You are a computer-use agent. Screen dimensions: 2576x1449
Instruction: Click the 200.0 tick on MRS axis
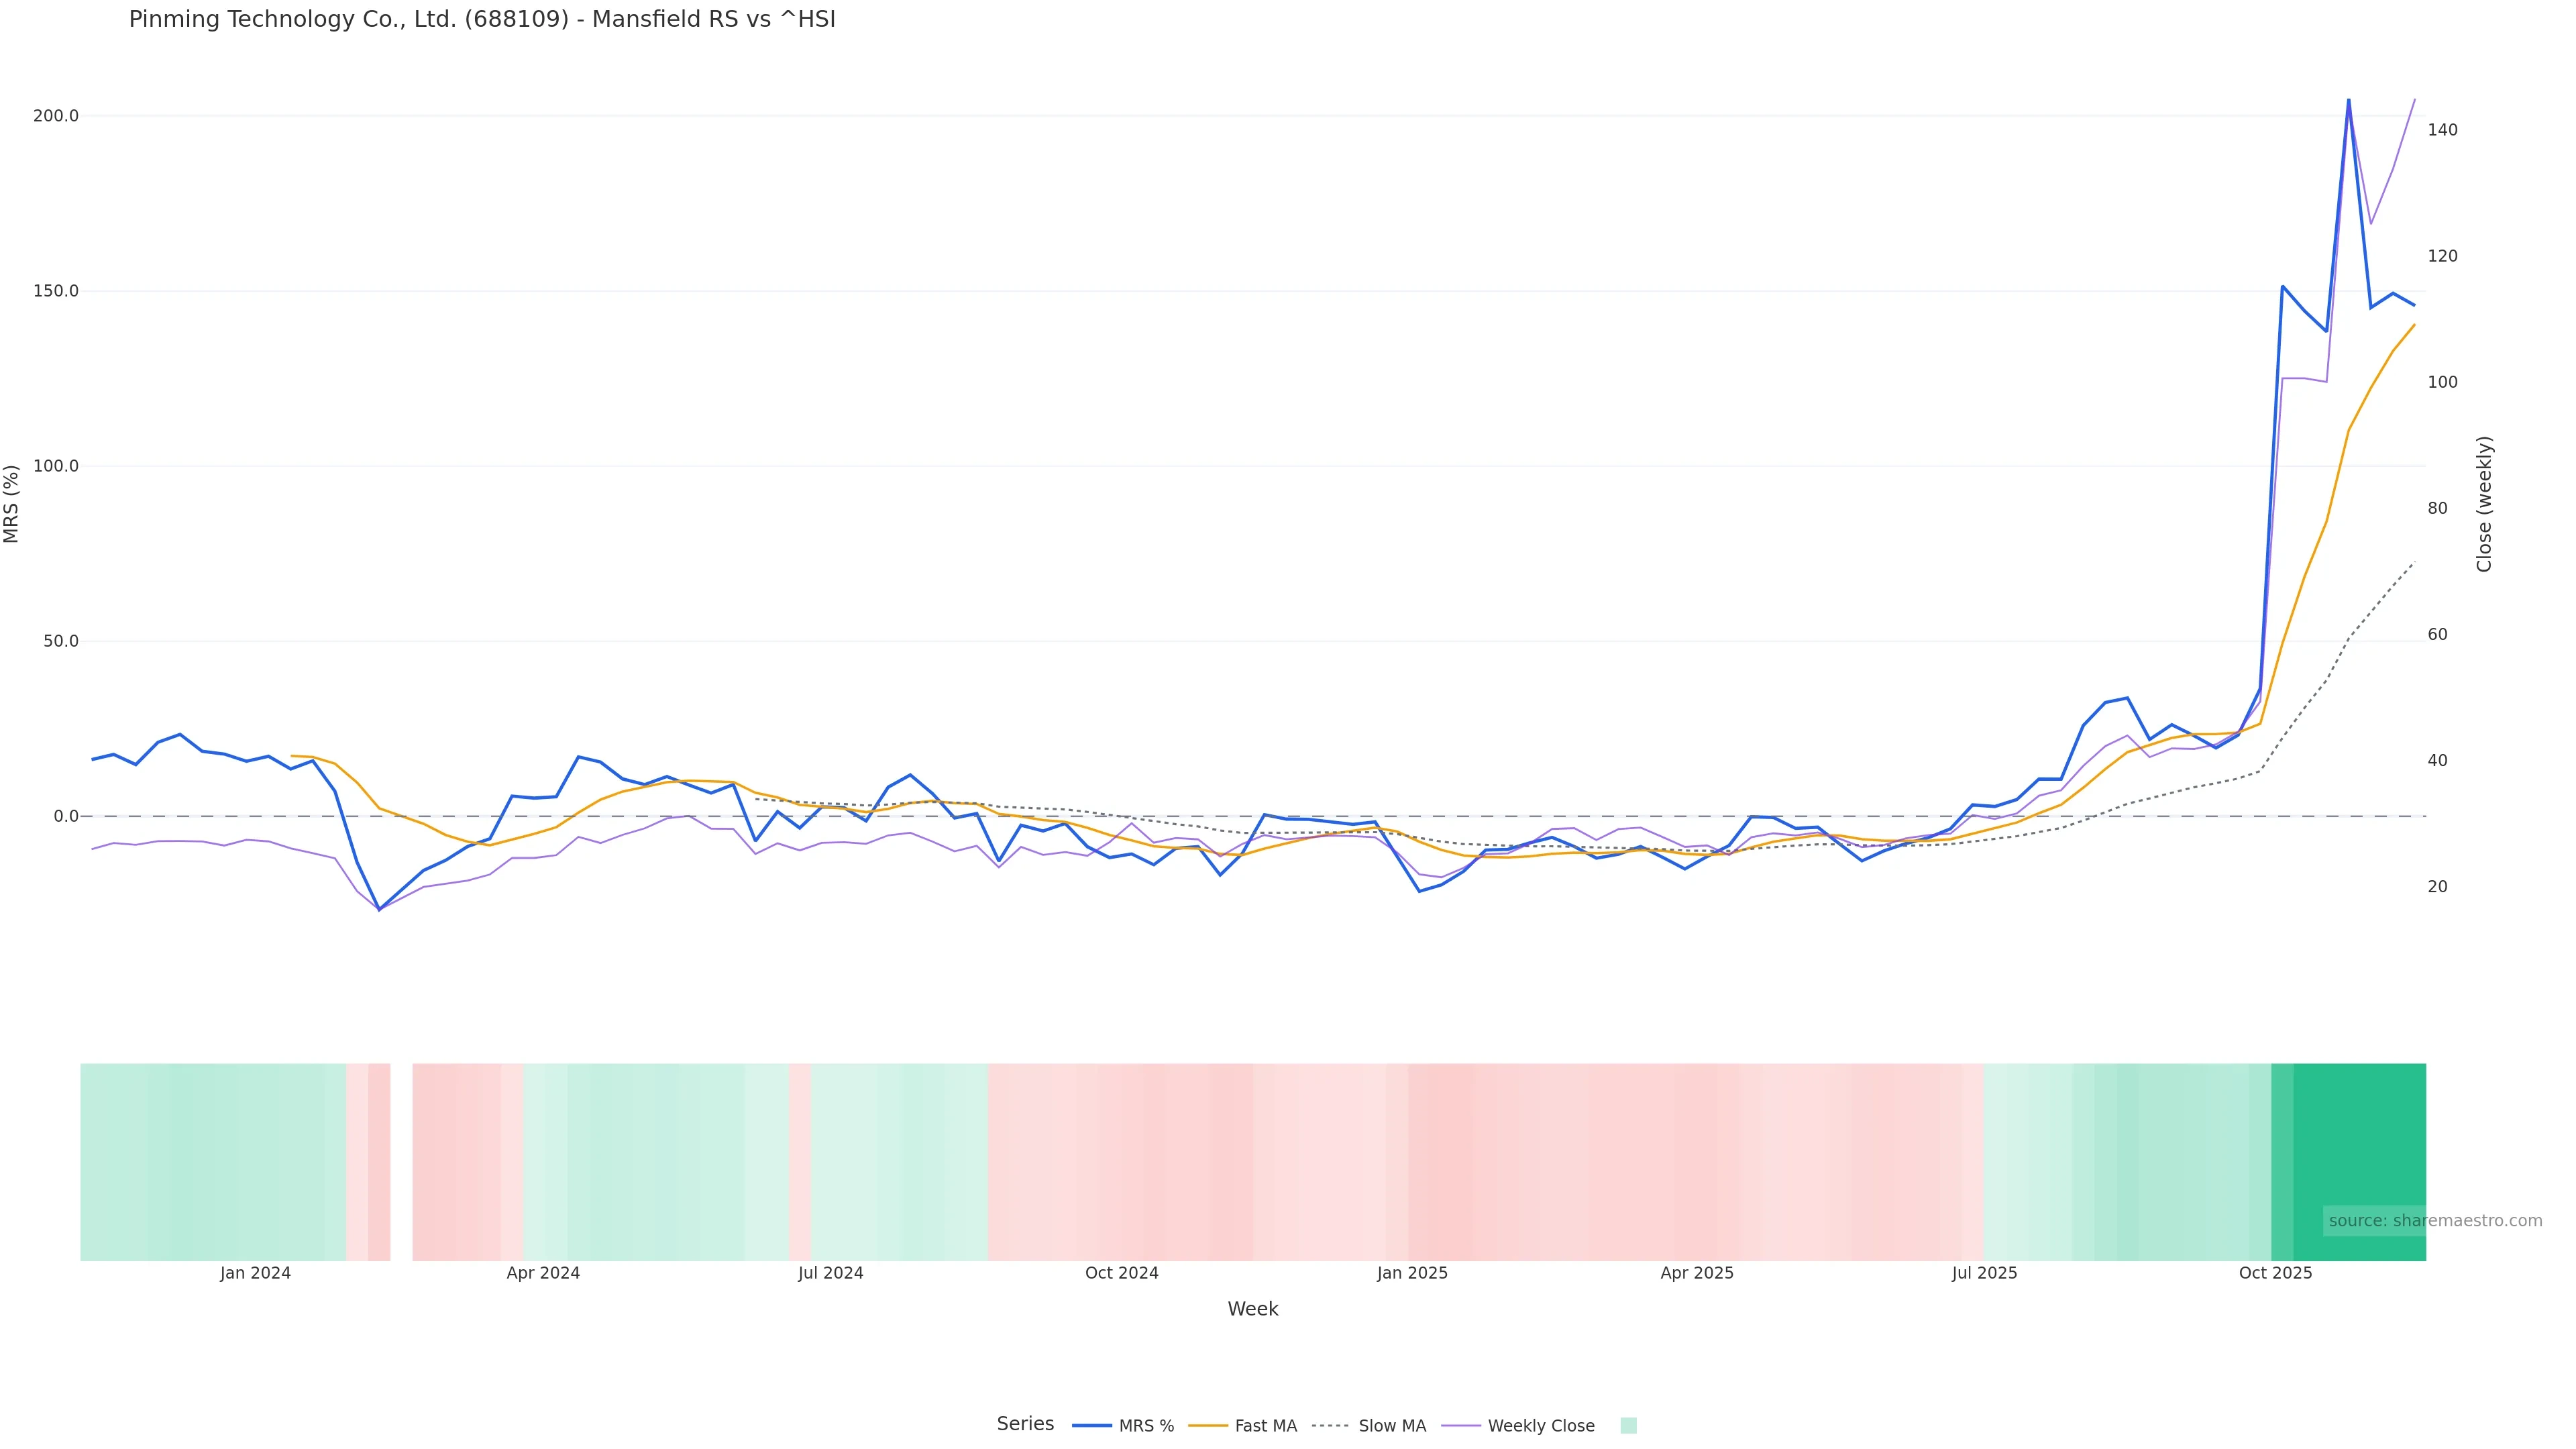pyautogui.click(x=56, y=116)
